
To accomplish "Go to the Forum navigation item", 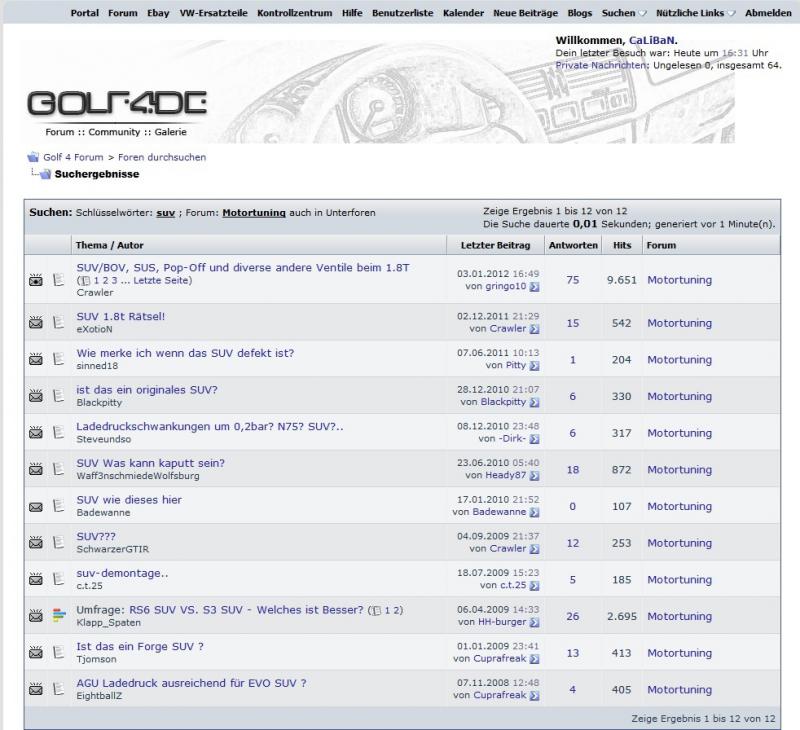I will (x=123, y=13).
